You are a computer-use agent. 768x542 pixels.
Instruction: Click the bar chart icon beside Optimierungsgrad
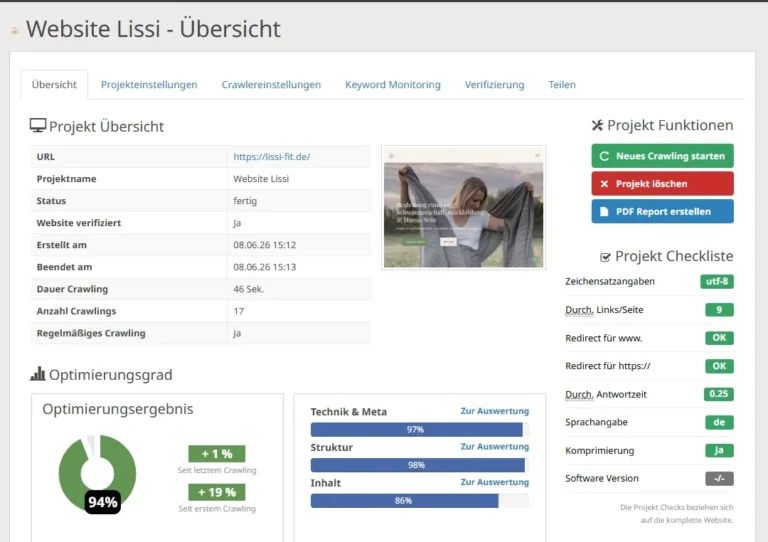click(38, 374)
